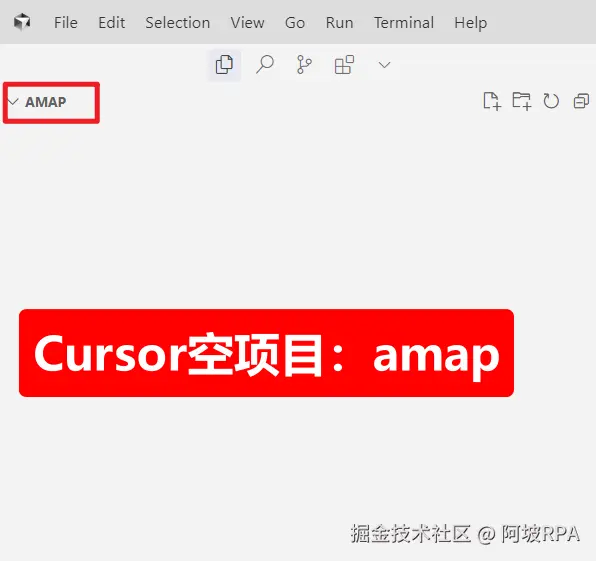Open the Help menu
Viewport: 596px width, 561px height.
pos(471,23)
